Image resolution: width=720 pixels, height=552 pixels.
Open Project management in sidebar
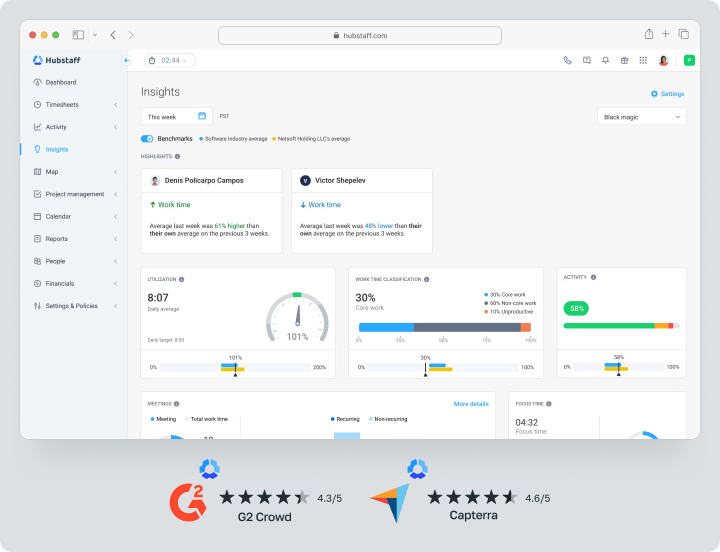click(x=73, y=194)
